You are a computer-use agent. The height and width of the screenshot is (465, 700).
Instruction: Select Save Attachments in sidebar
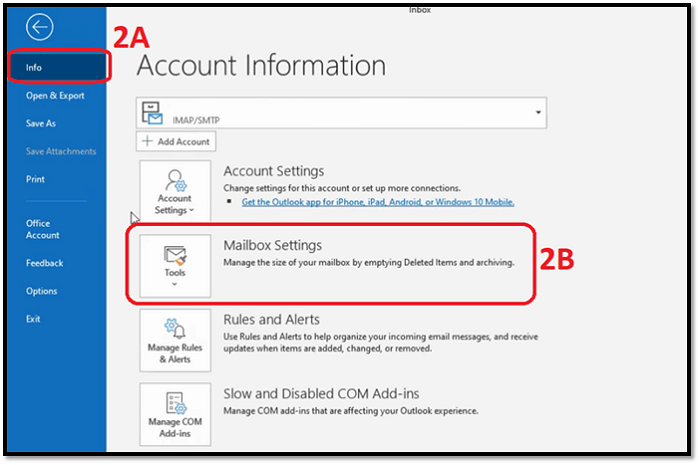click(x=61, y=151)
